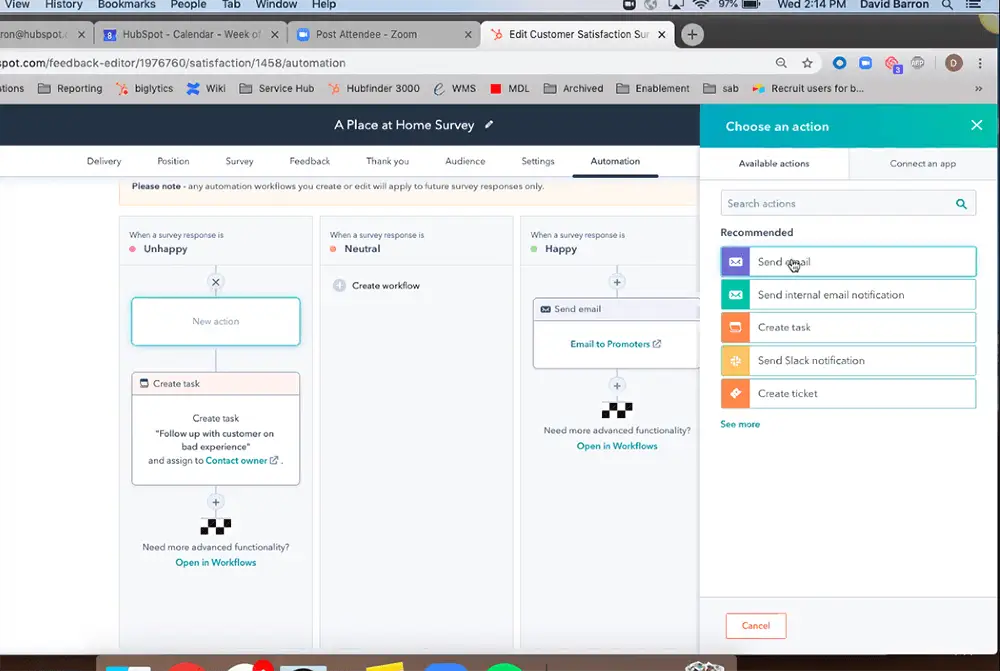Click the Send email purple envelope icon
1000x671 pixels.
tap(736, 262)
